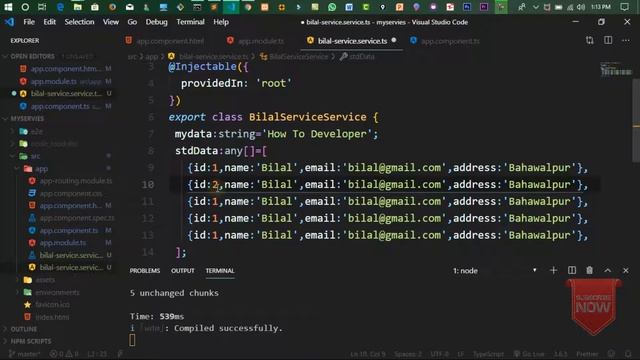Open the Go menu
640x360 pixels.
[x=132, y=22]
